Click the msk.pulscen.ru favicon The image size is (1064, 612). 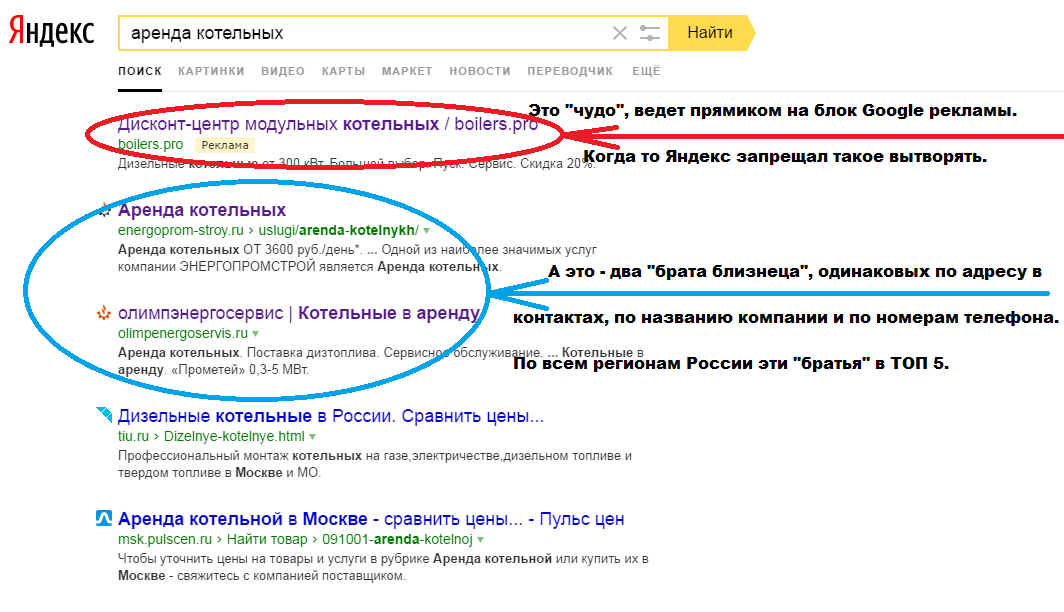(104, 518)
